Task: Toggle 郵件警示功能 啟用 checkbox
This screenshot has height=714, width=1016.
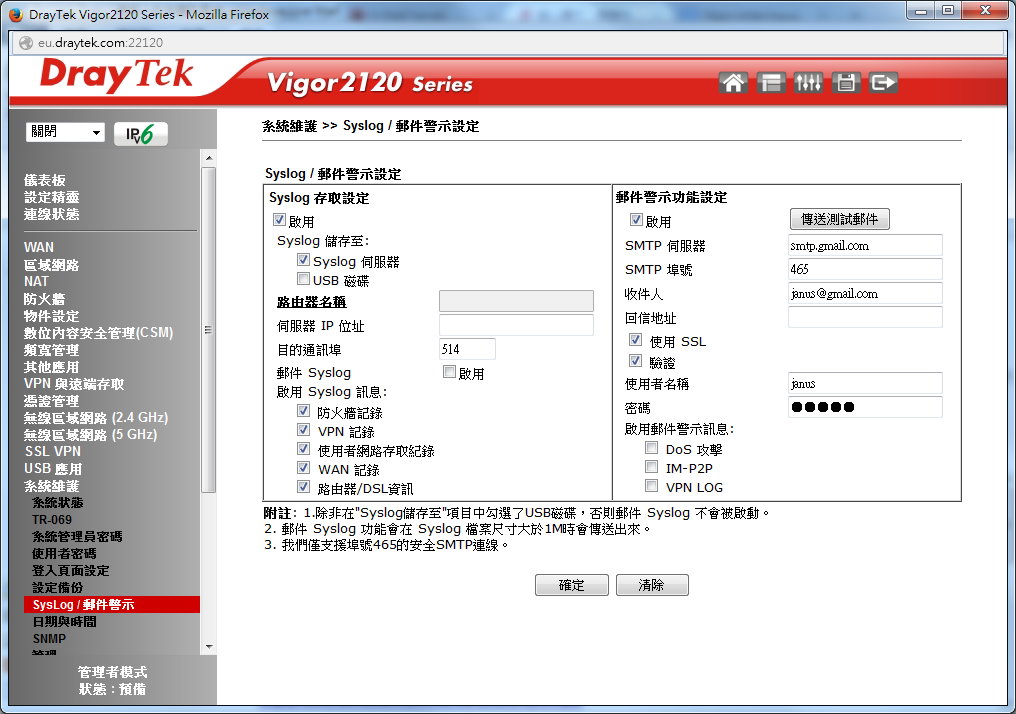Action: (x=636, y=220)
